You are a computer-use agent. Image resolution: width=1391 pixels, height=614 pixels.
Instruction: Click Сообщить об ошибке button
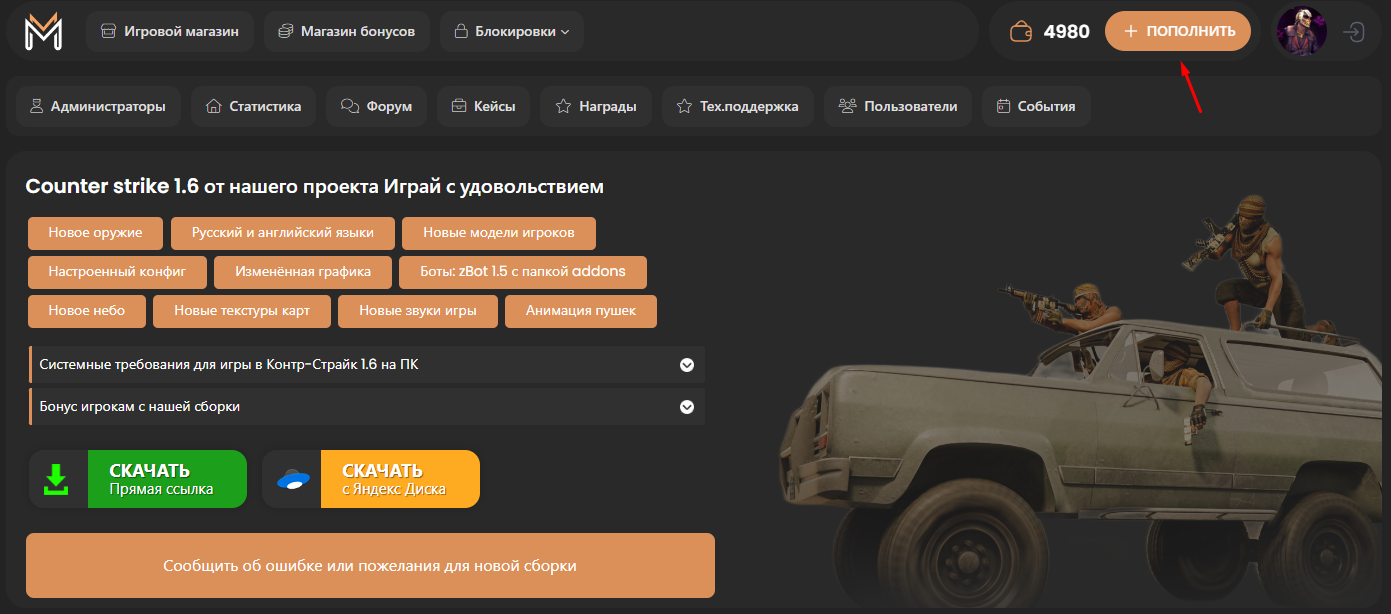click(370, 565)
